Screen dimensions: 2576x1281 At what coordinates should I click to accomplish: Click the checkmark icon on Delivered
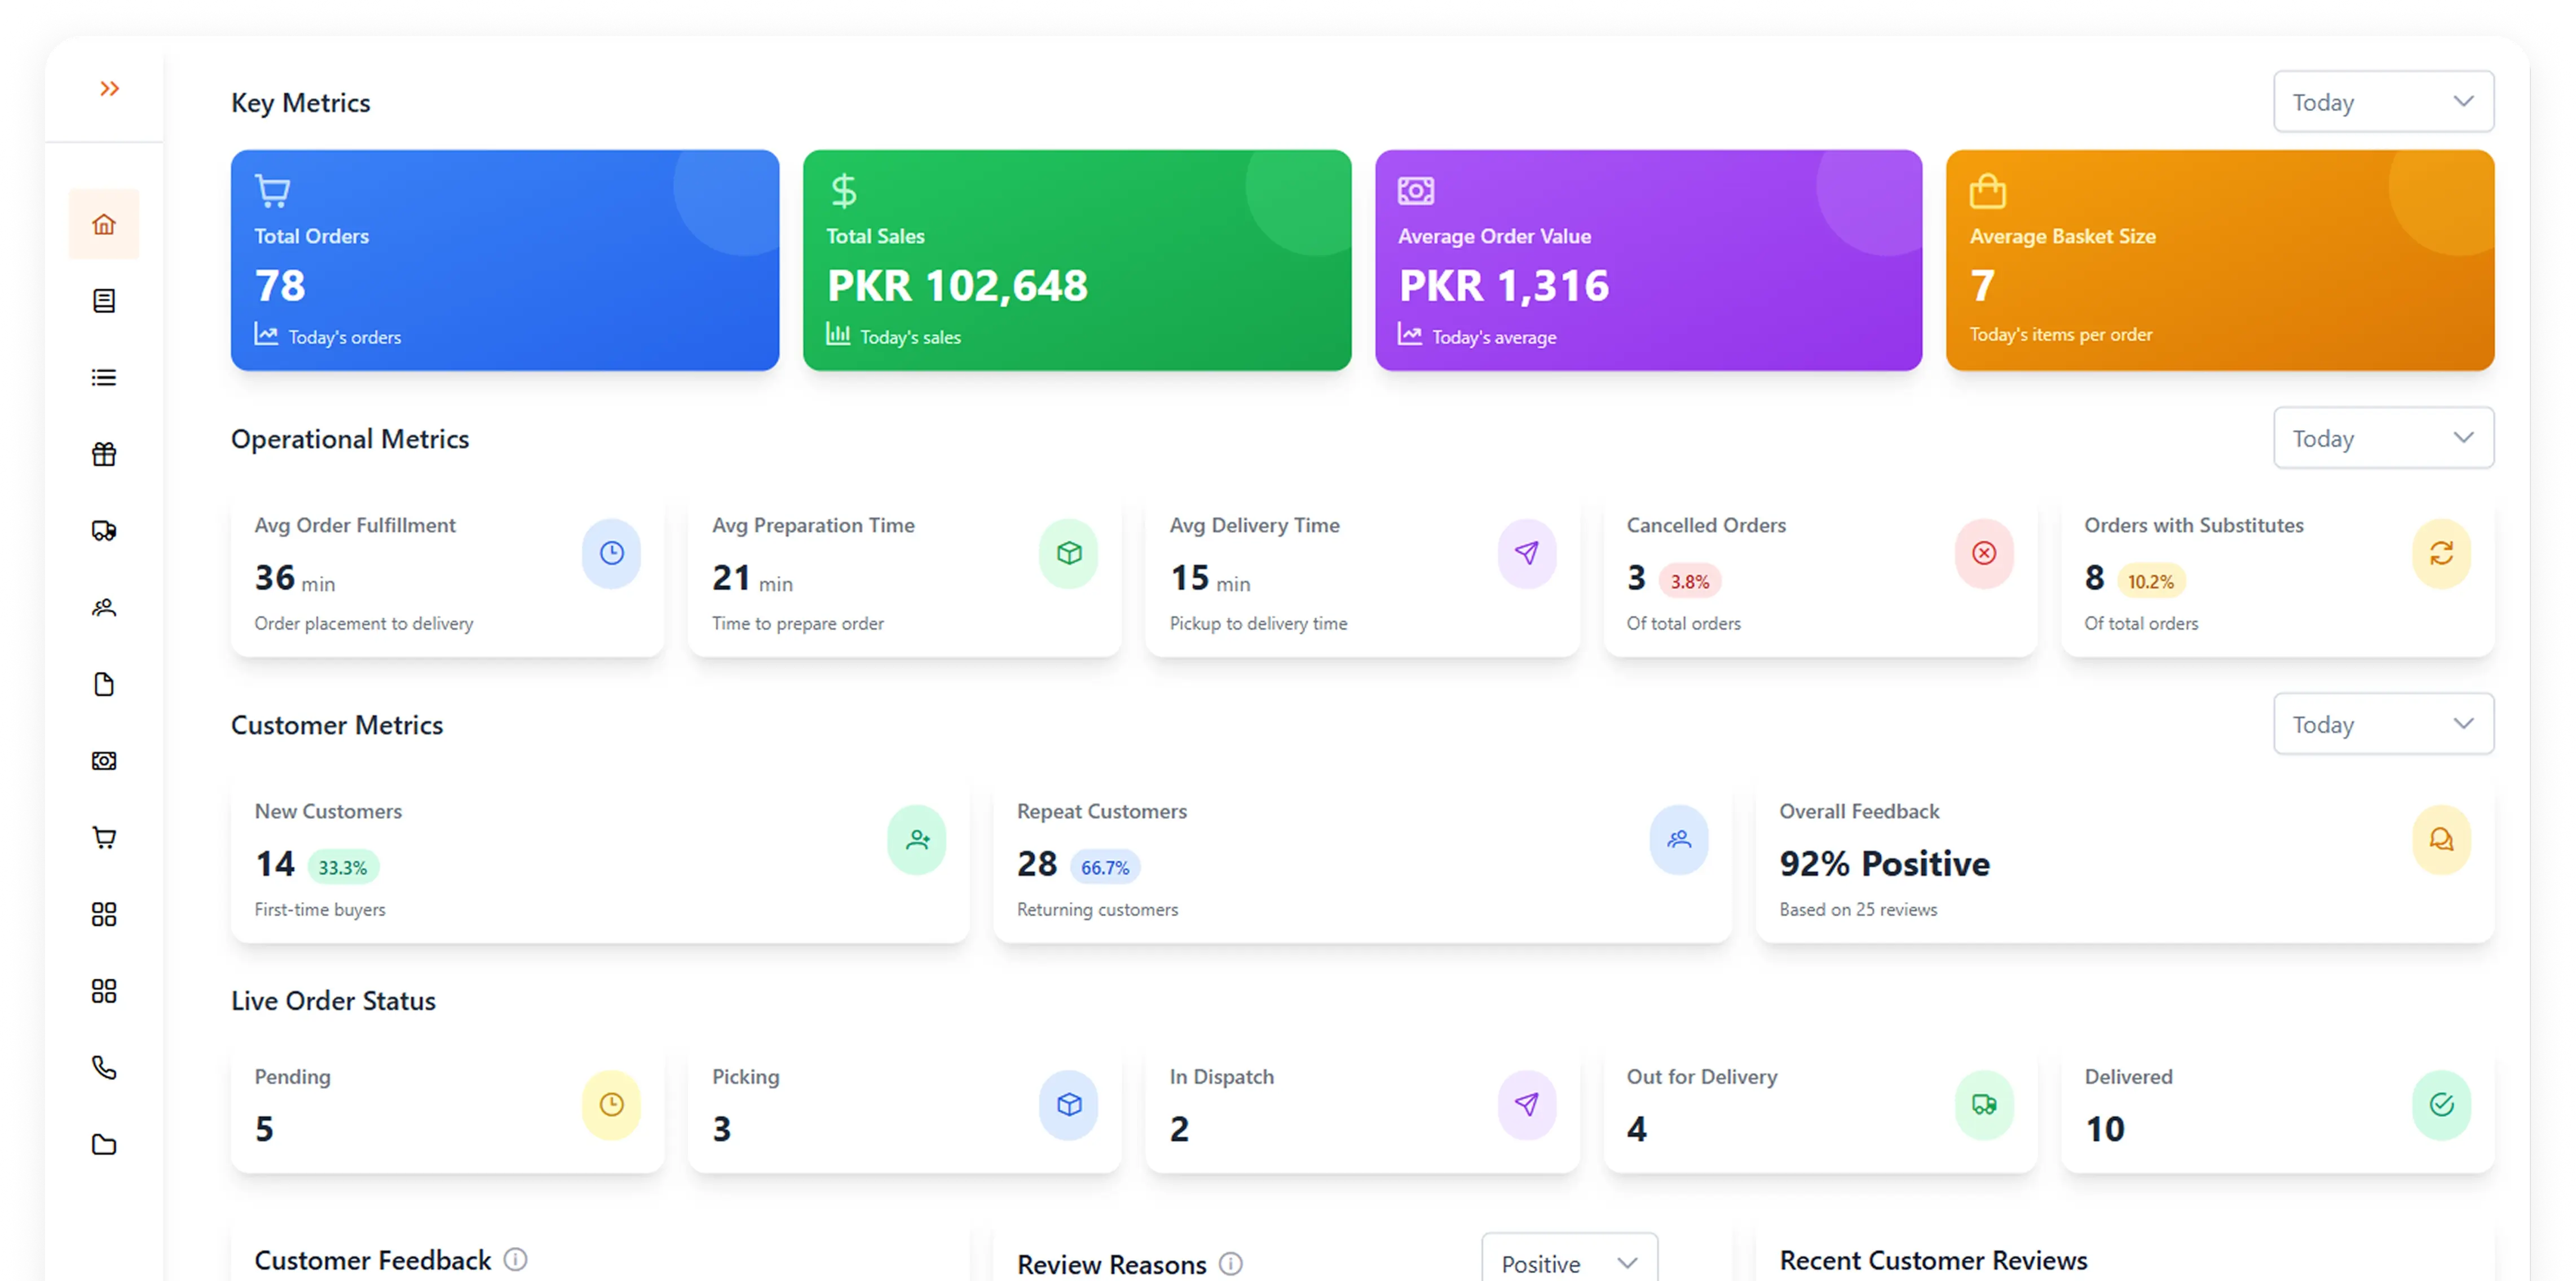[x=2442, y=1105]
